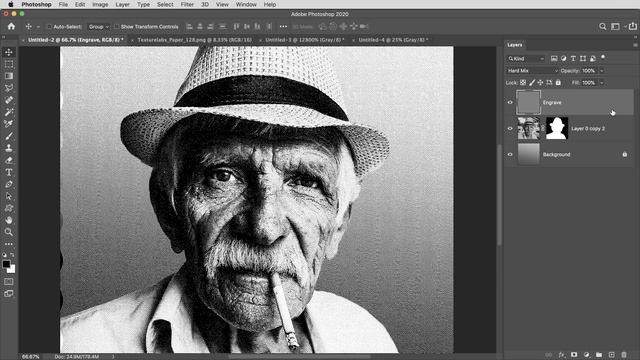Enable Show Transform Controls checkbox
640x360 pixels.
(x=117, y=27)
